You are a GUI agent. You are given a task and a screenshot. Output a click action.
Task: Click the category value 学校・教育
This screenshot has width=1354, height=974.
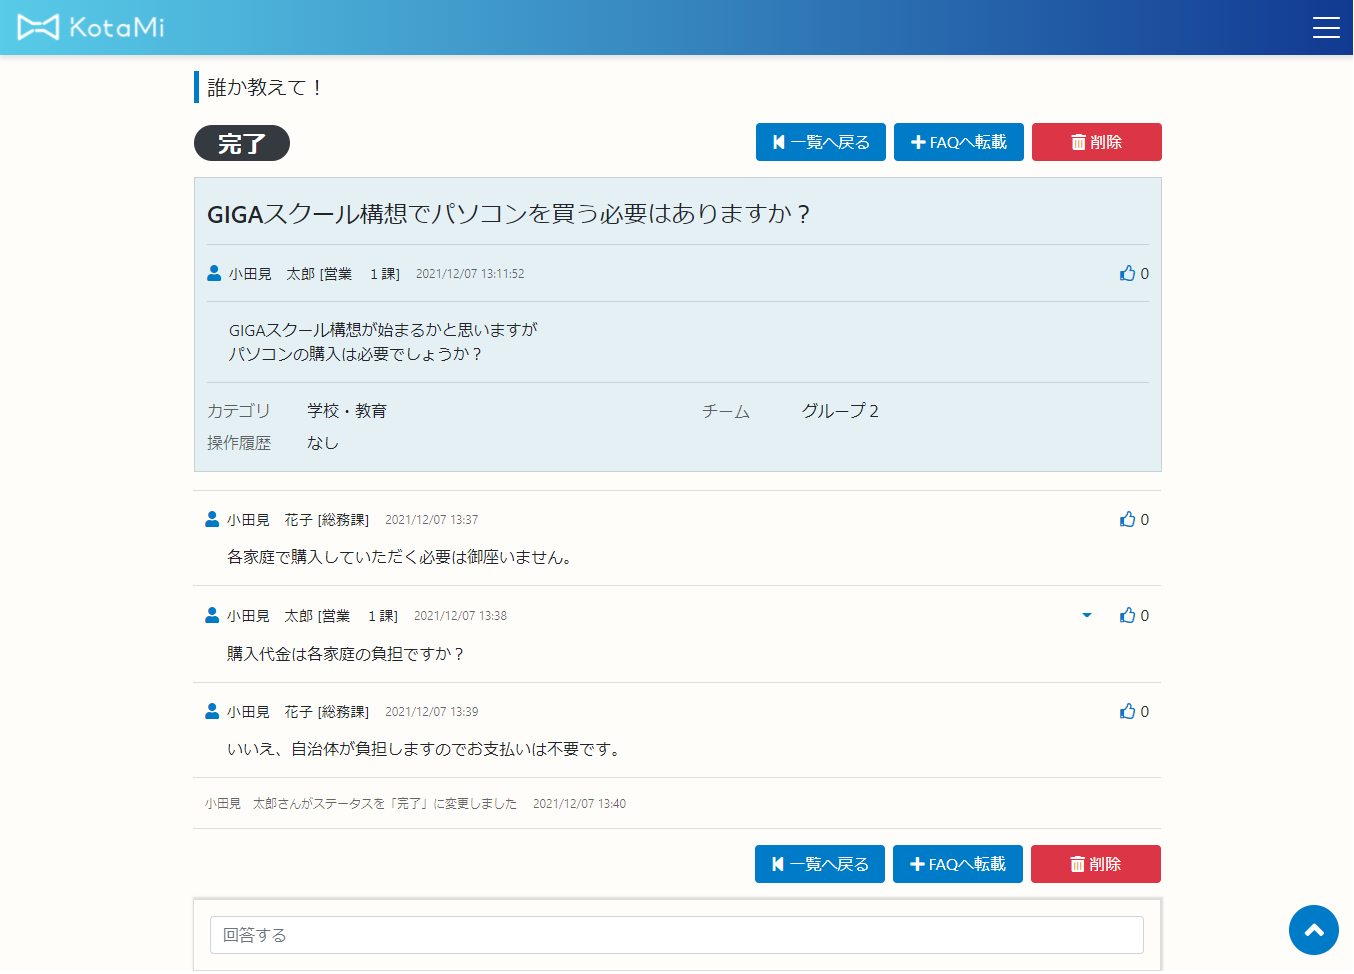(347, 411)
